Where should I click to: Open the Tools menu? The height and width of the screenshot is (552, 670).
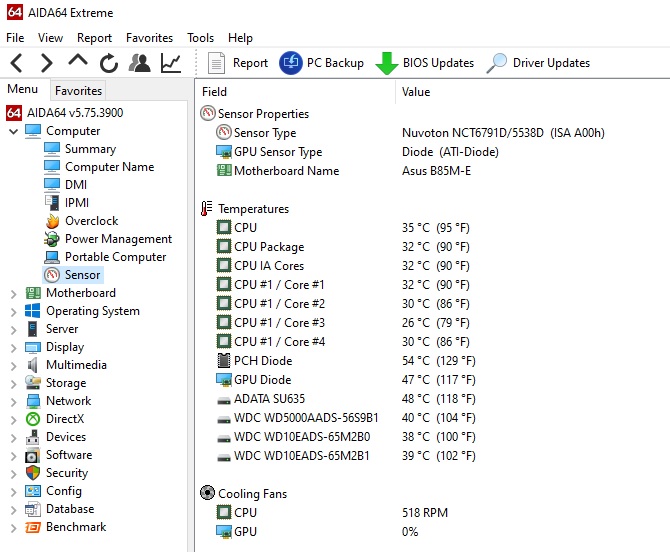click(200, 38)
